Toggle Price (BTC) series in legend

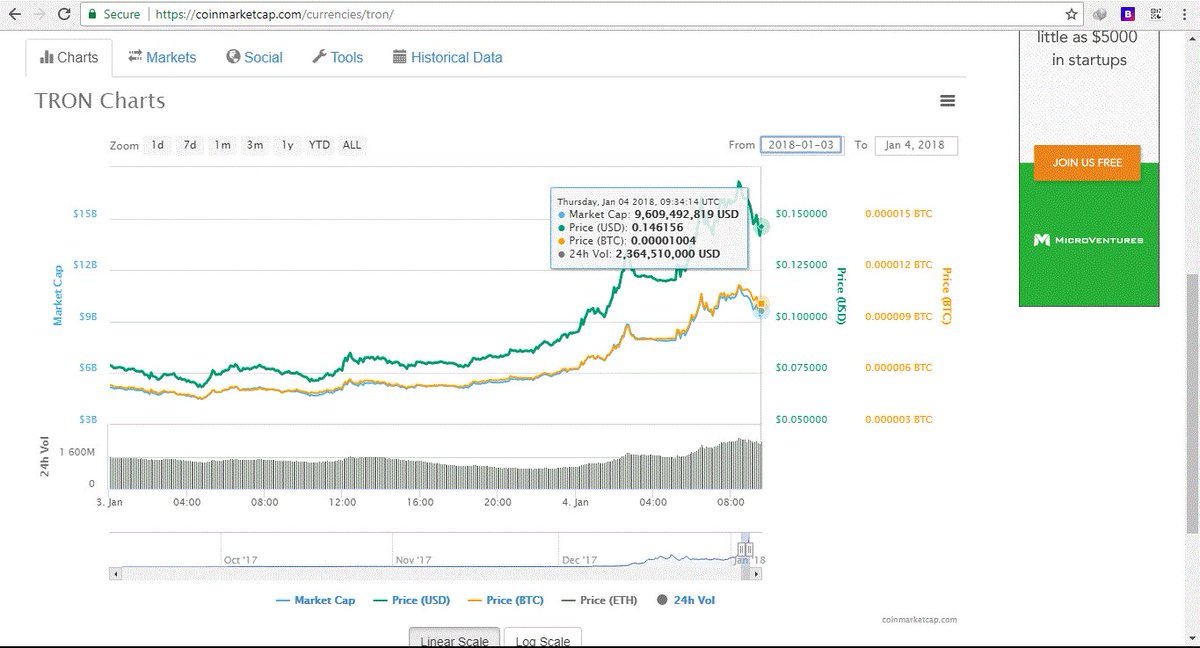click(505, 600)
